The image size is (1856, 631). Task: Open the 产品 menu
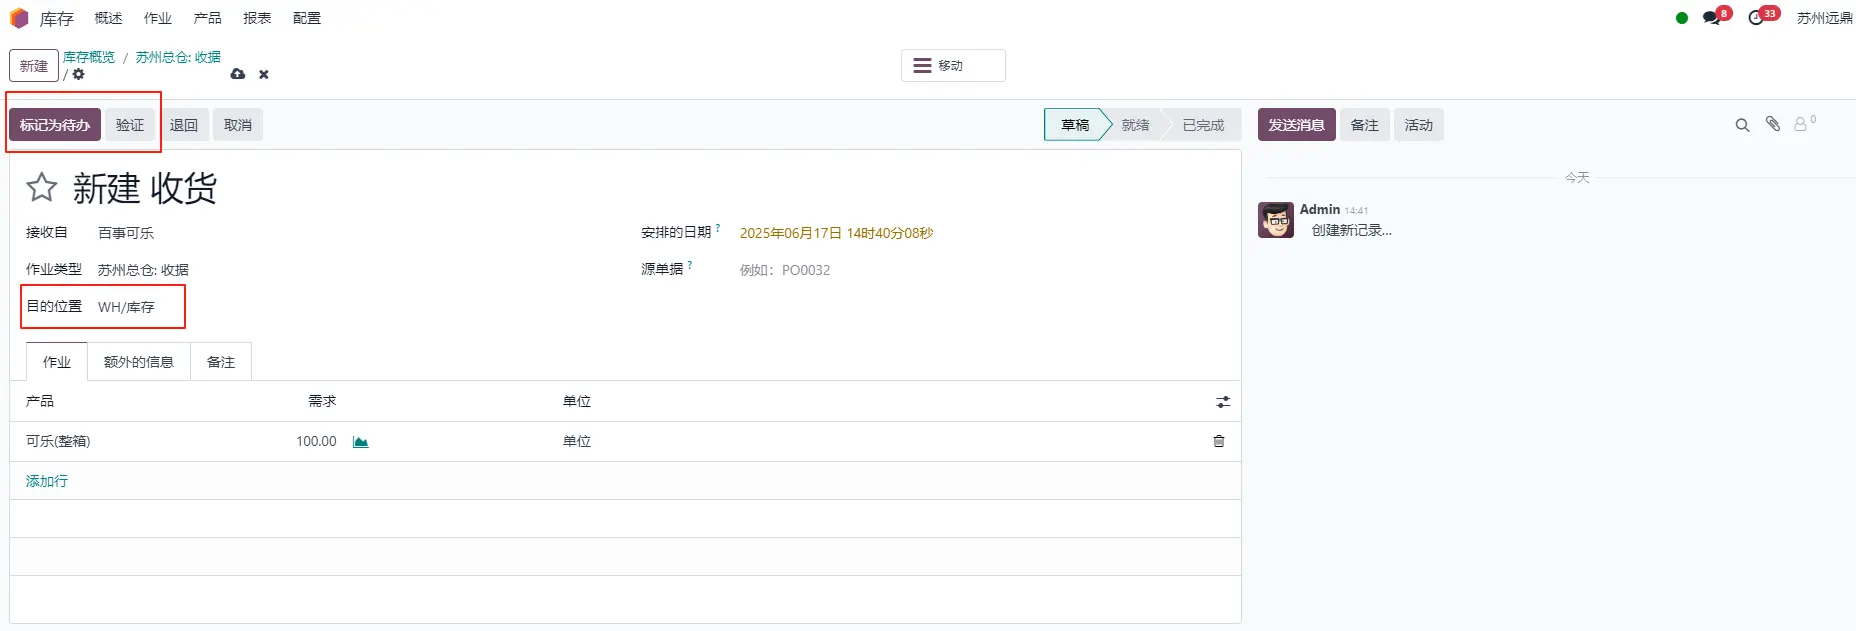[208, 18]
